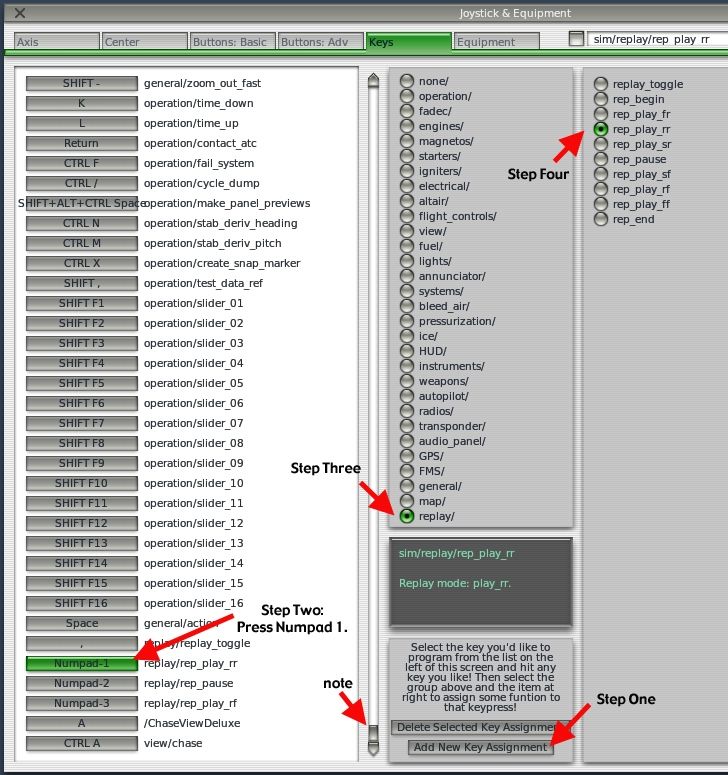Click the SHIFT - key button
The width and height of the screenshot is (728, 775).
click(82, 83)
